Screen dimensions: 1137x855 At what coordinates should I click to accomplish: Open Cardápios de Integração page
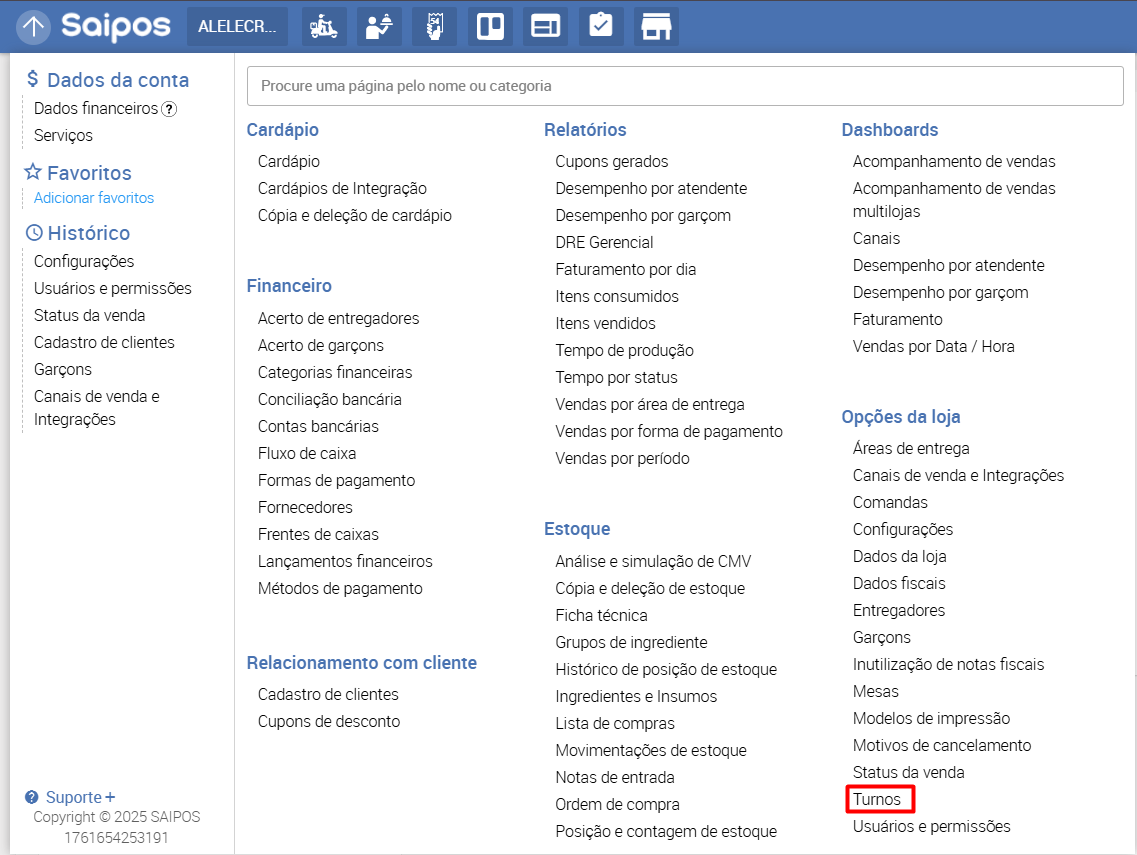[x=342, y=188]
